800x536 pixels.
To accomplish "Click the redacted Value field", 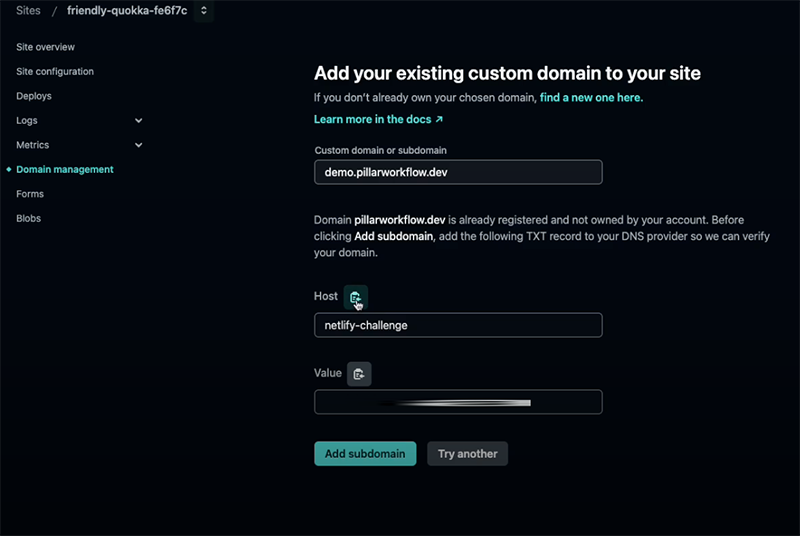I will coord(458,402).
